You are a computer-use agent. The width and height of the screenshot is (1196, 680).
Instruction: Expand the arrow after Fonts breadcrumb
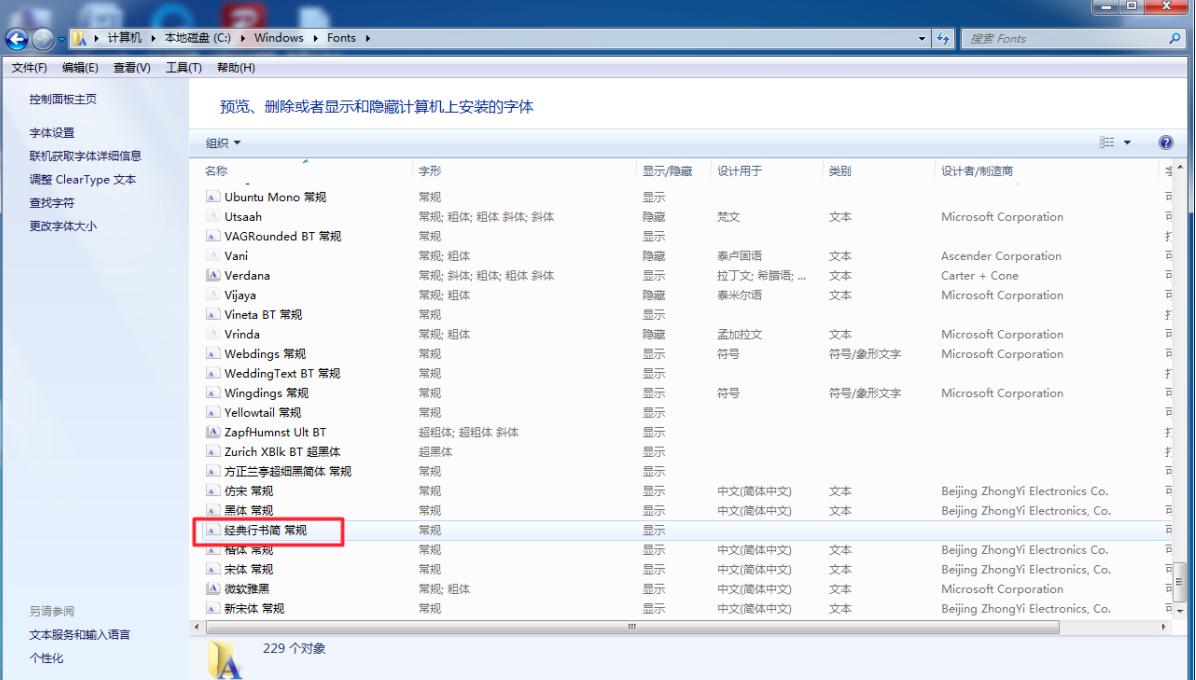click(x=368, y=37)
